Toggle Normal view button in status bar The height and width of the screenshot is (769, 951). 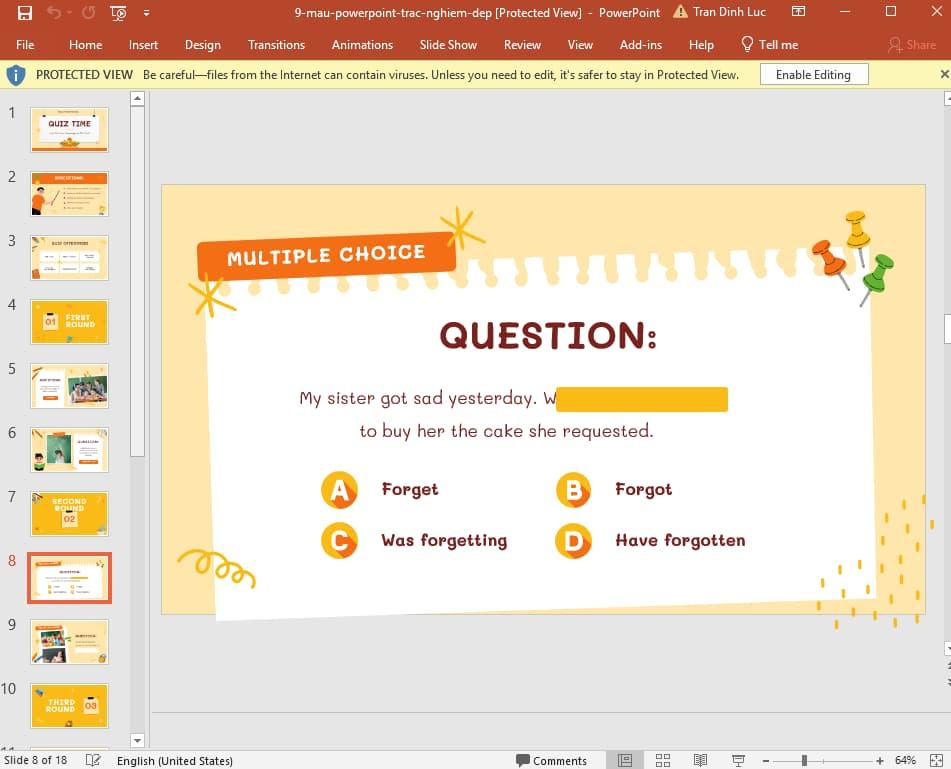pyautogui.click(x=625, y=760)
